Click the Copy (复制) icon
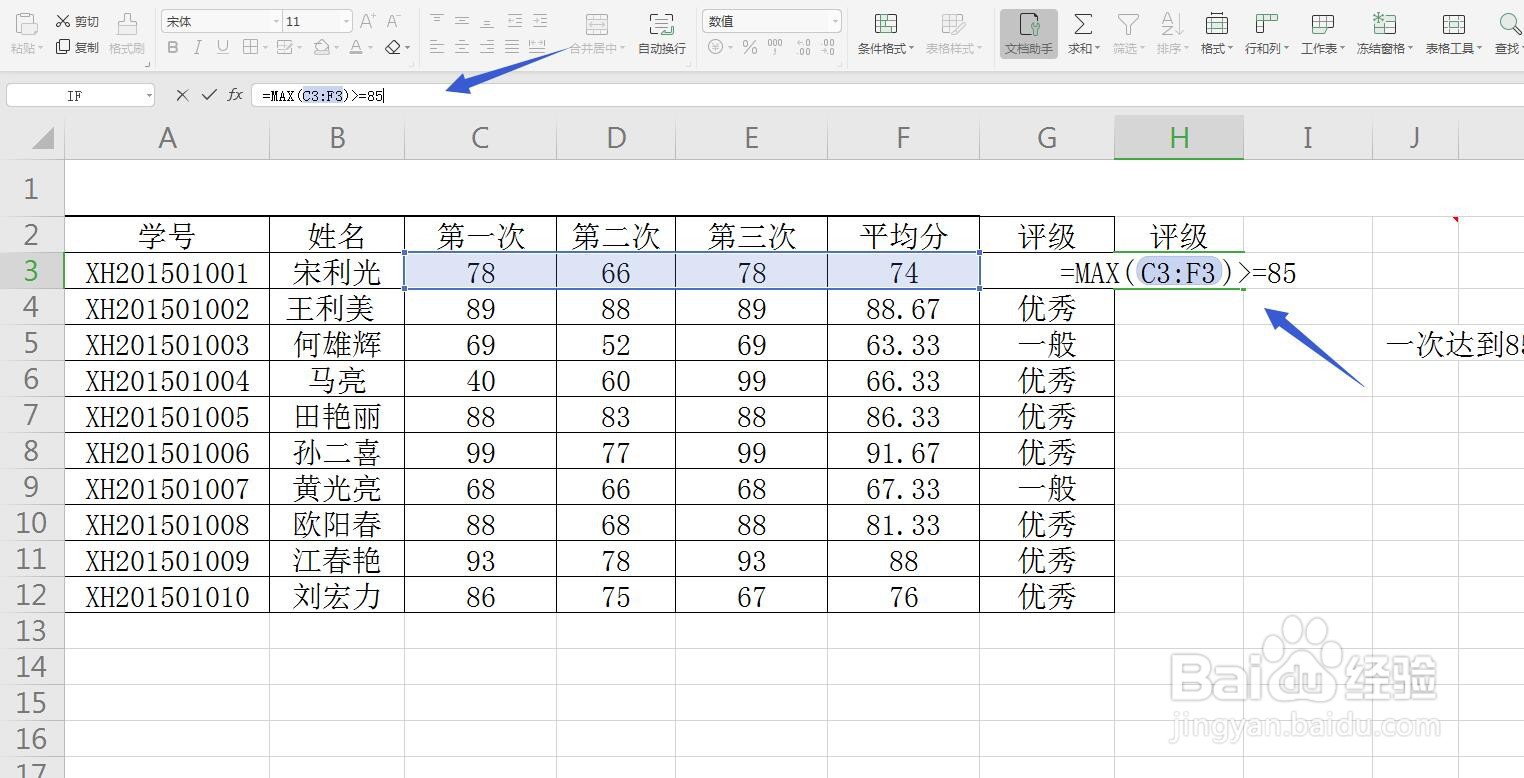The height and width of the screenshot is (778, 1524). point(63,46)
